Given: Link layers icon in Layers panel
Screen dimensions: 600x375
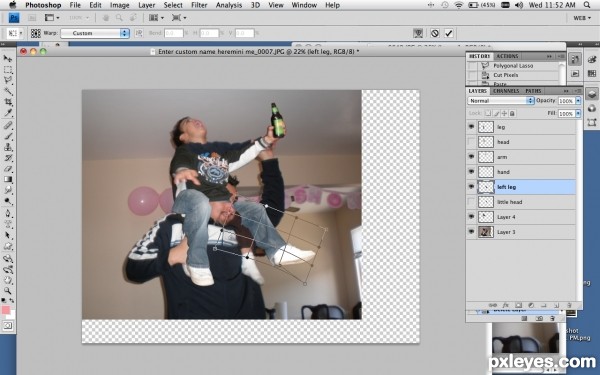Looking at the screenshot, I should click(493, 305).
